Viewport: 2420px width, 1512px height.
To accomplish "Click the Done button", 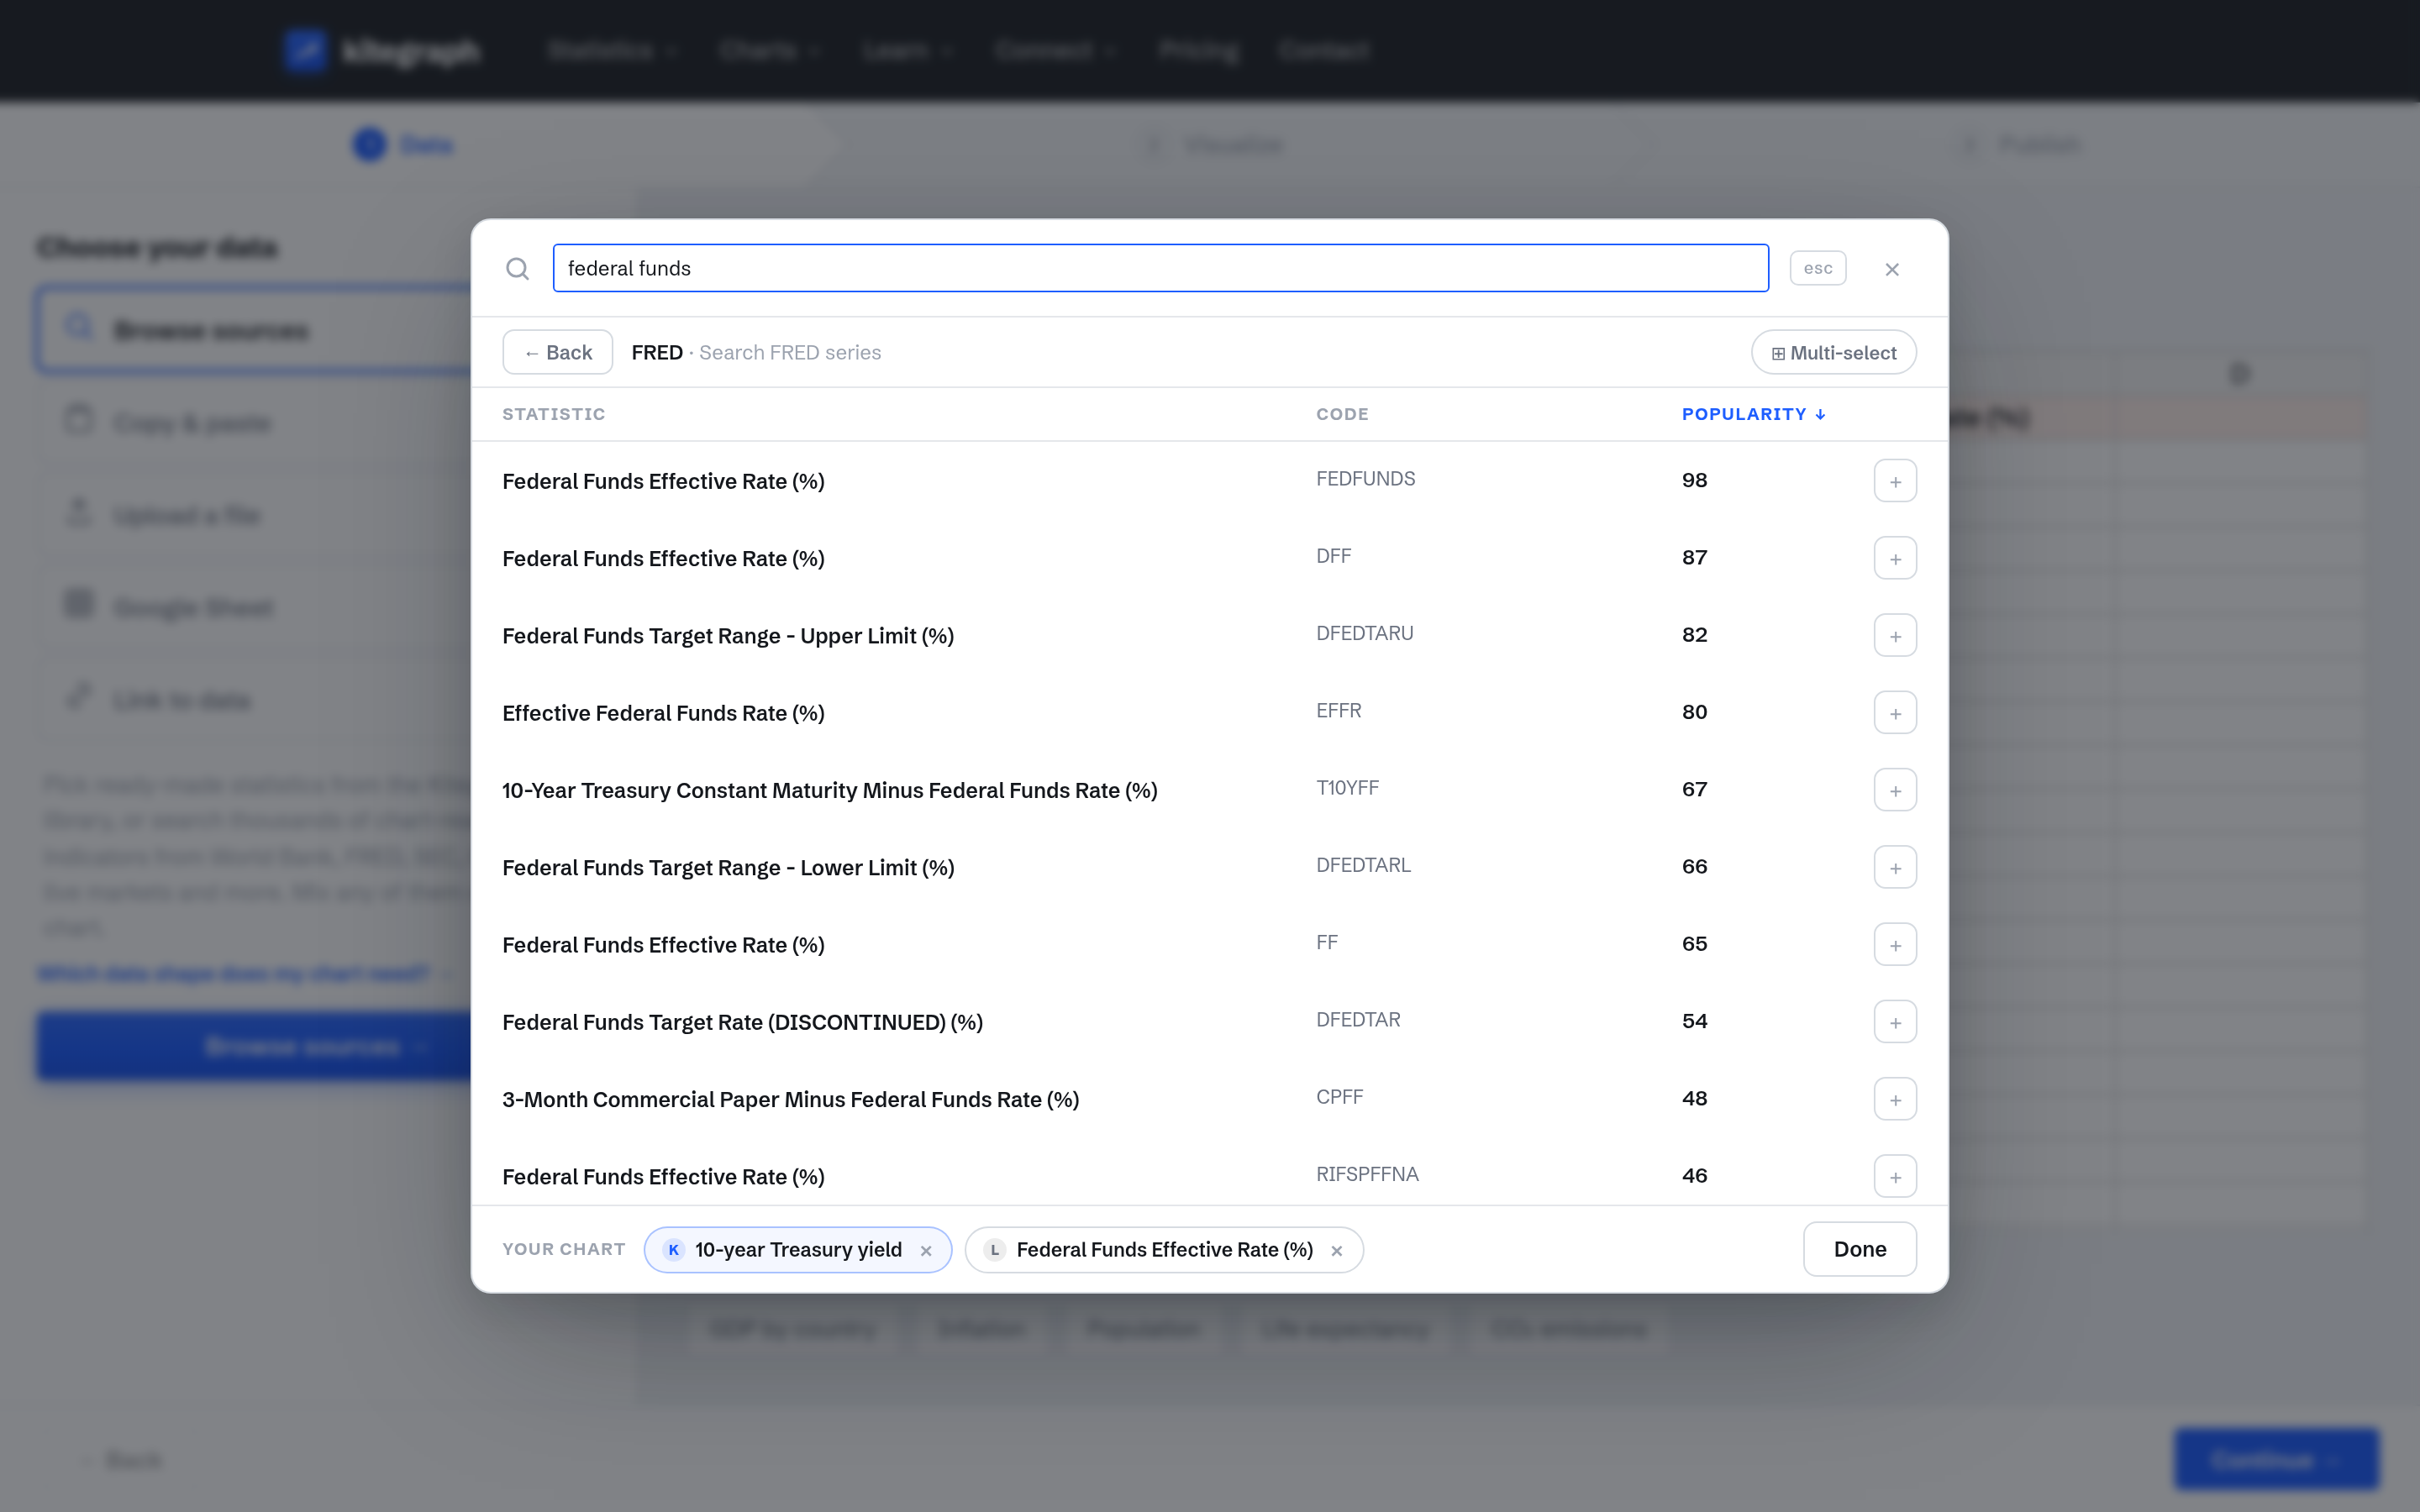I will (x=1859, y=1249).
